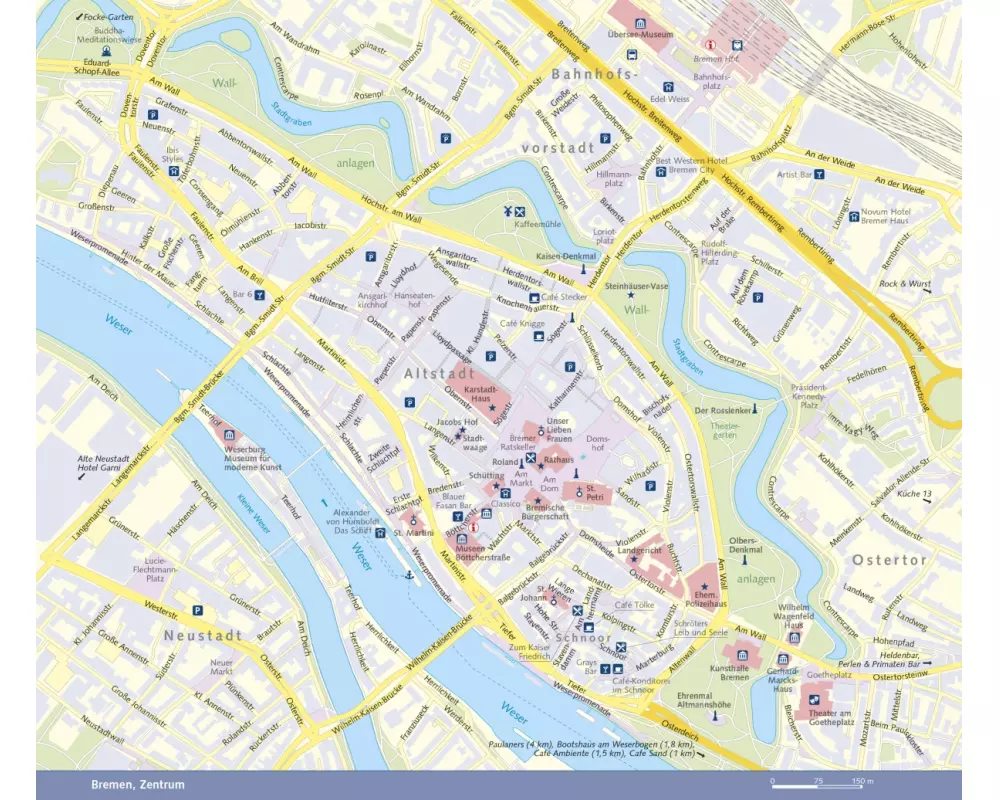Select the tourist information icon at Bremen Hbf
The image size is (1000, 800).
tap(711, 45)
